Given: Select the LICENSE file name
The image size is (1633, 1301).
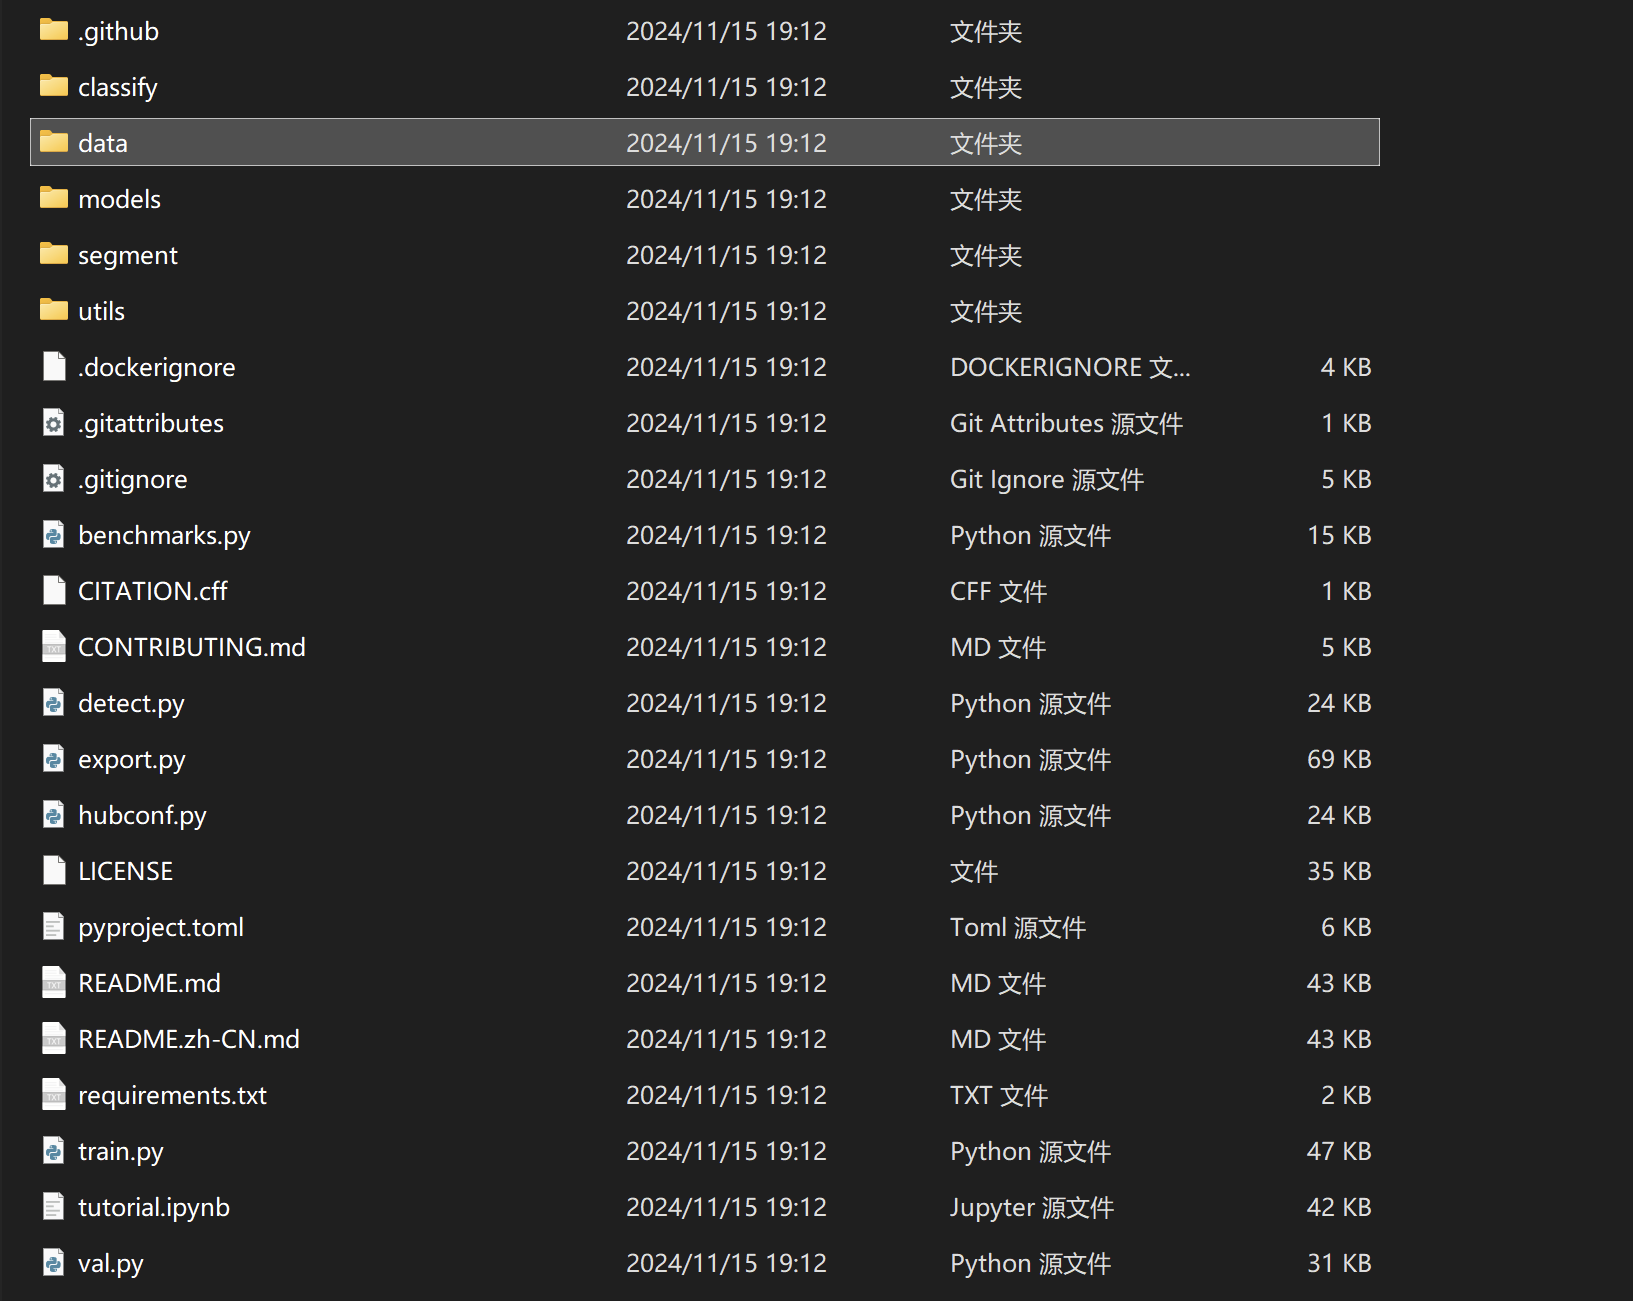Looking at the screenshot, I should click(x=125, y=871).
